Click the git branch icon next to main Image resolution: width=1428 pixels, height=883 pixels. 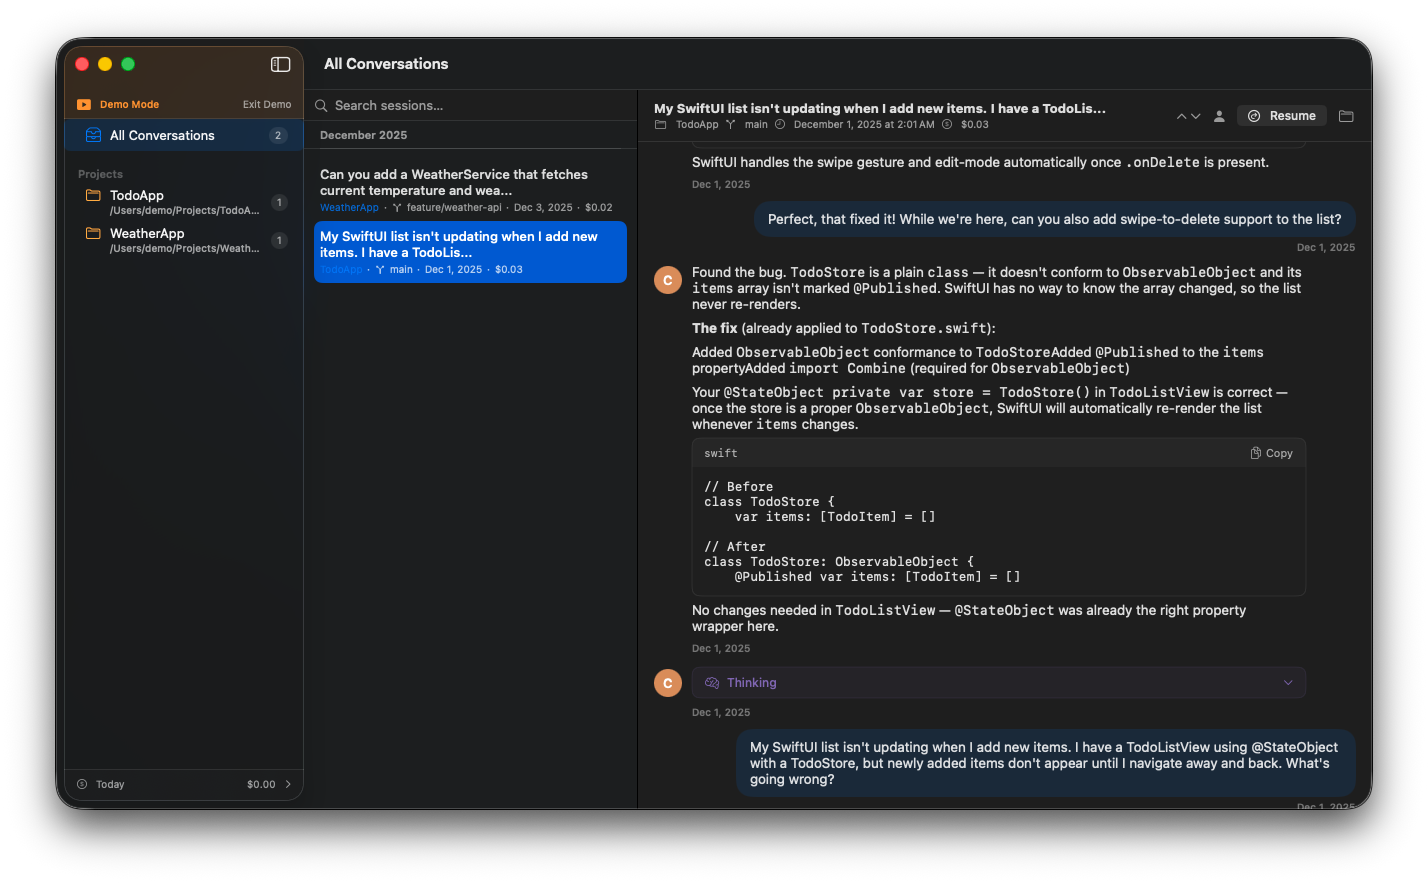click(x=730, y=124)
